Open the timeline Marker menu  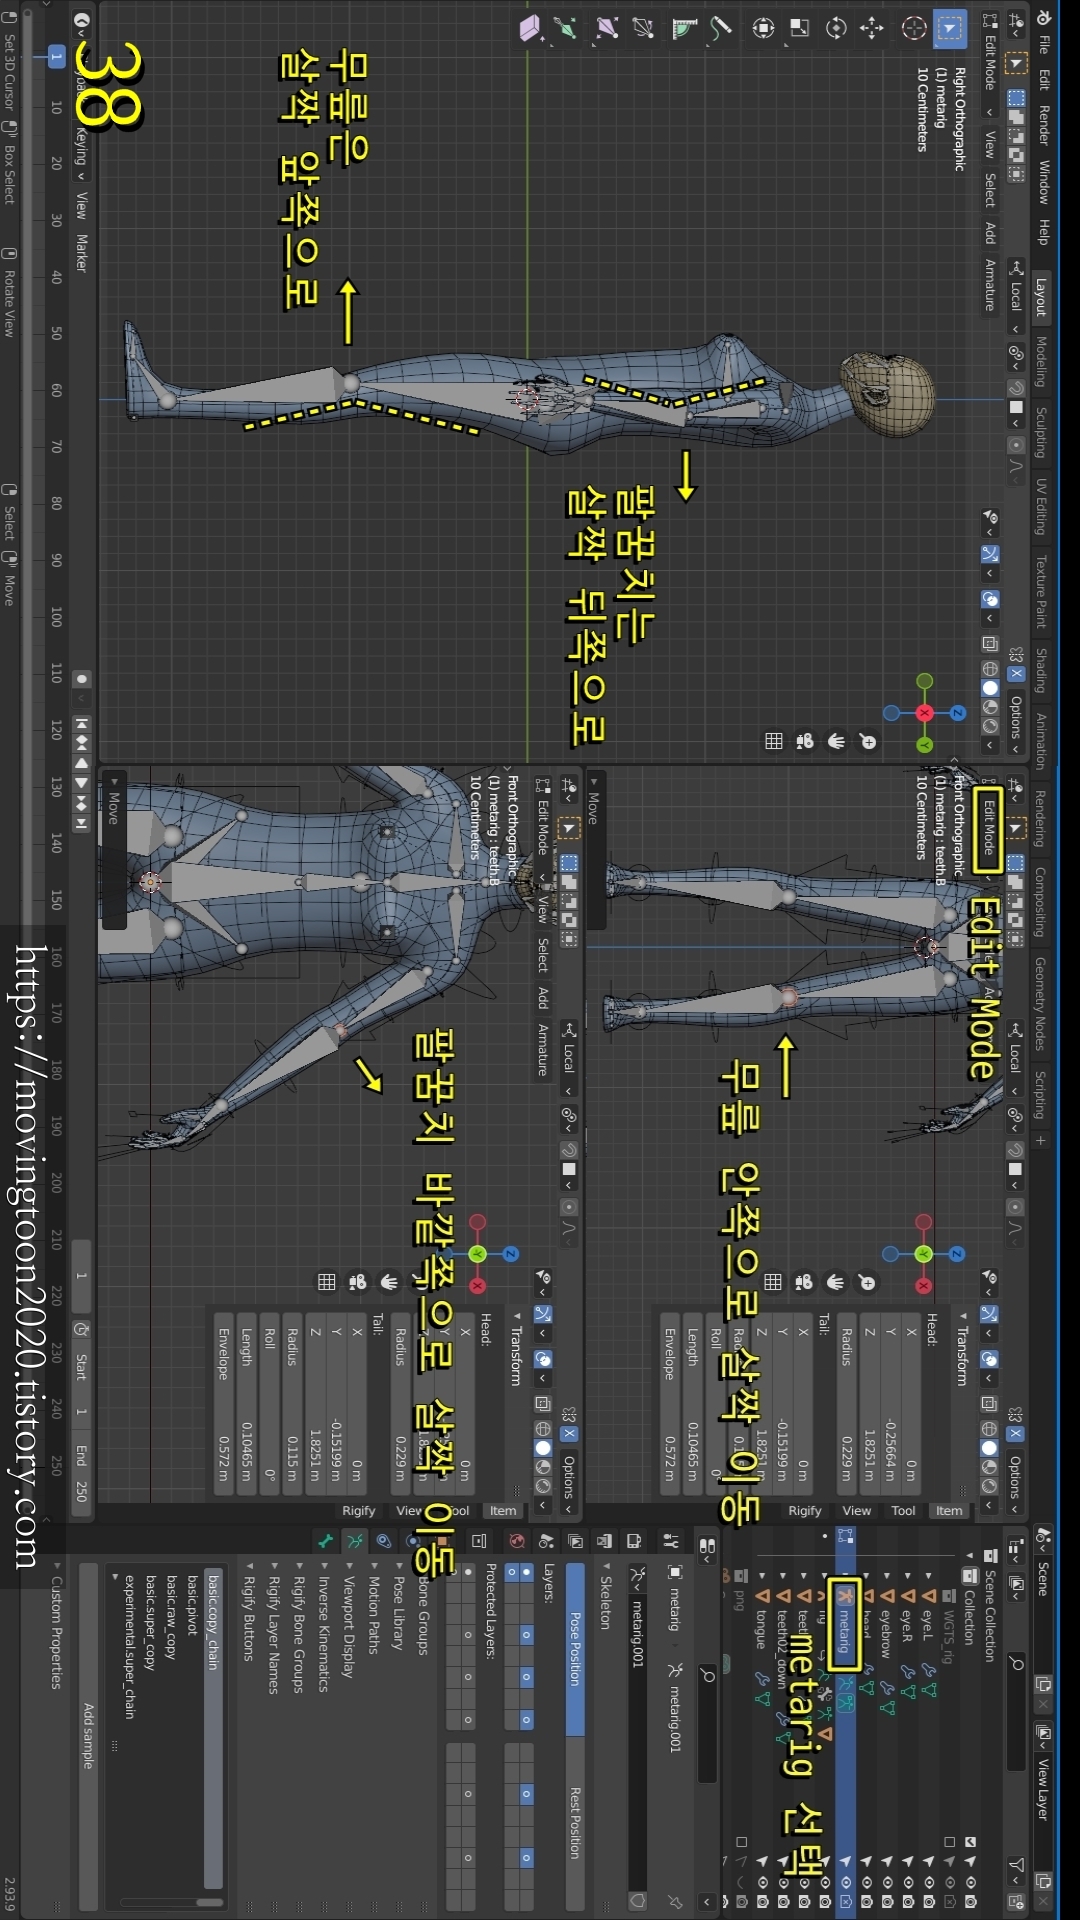coord(82,253)
